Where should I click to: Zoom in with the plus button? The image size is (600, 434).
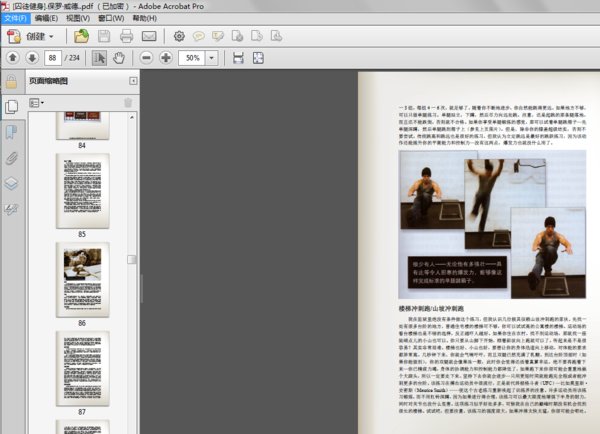pos(165,59)
